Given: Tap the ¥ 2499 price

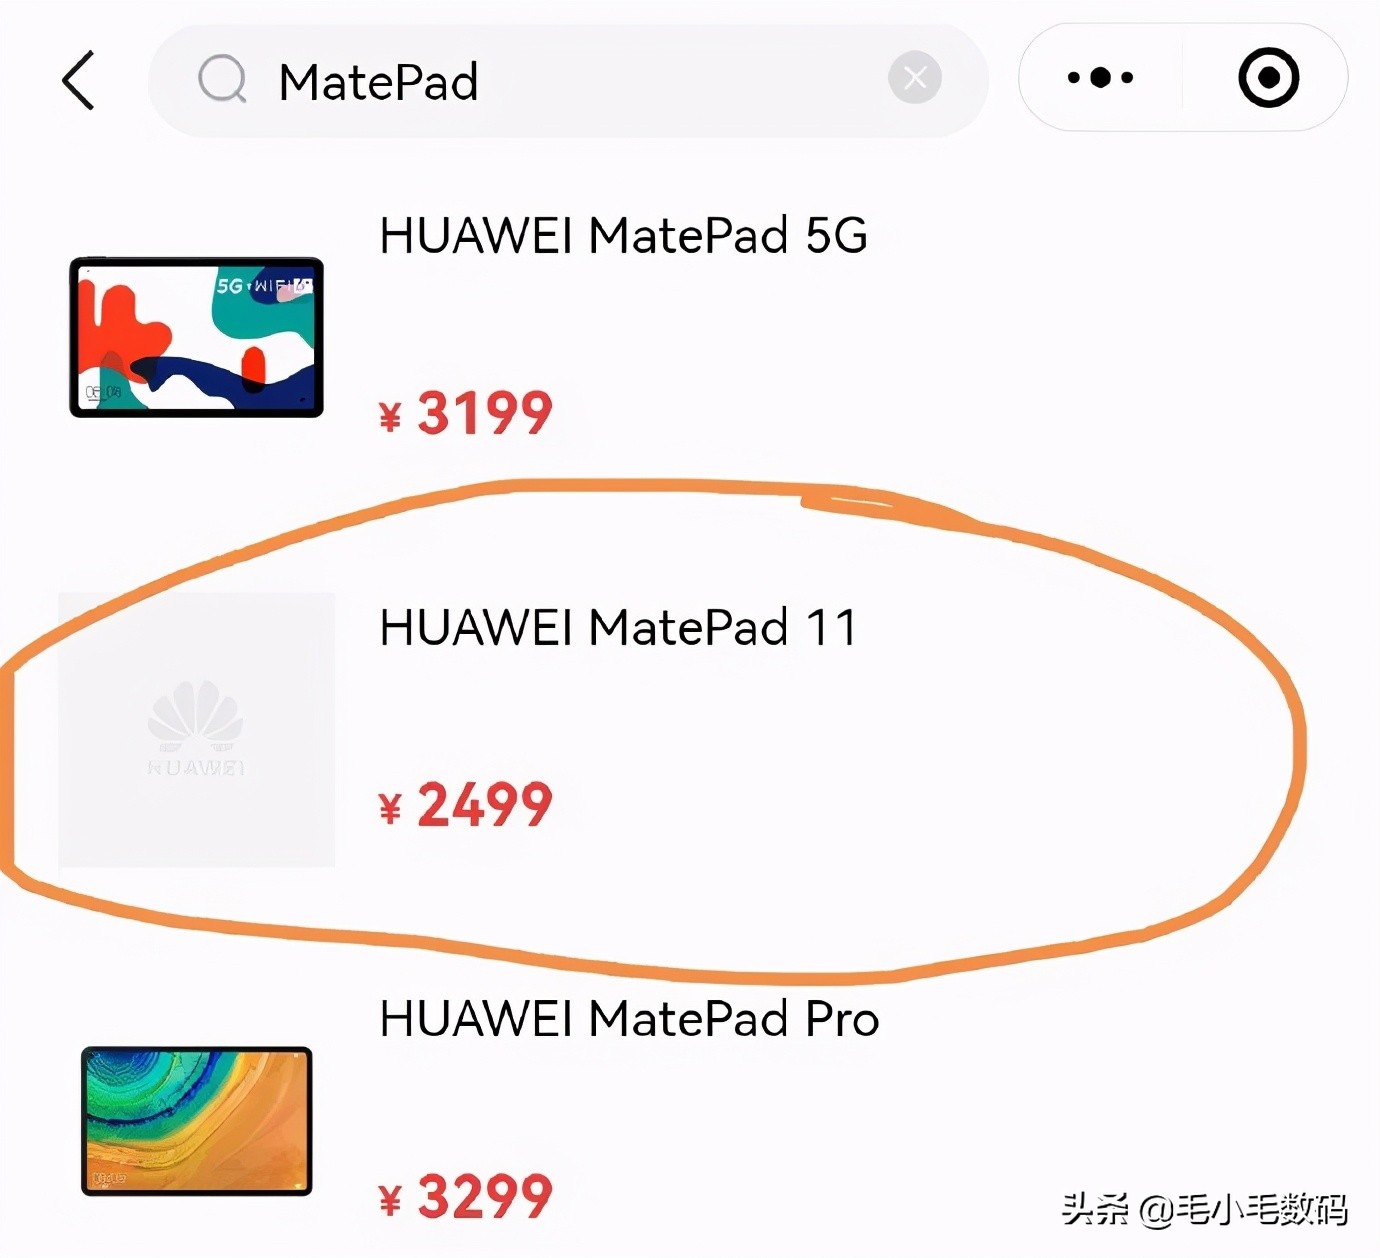Looking at the screenshot, I should [x=466, y=805].
